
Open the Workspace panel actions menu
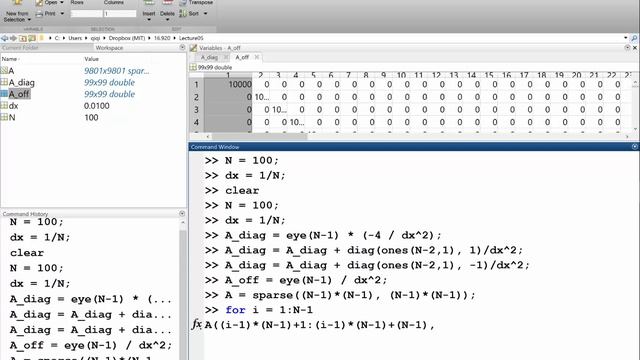tap(182, 48)
